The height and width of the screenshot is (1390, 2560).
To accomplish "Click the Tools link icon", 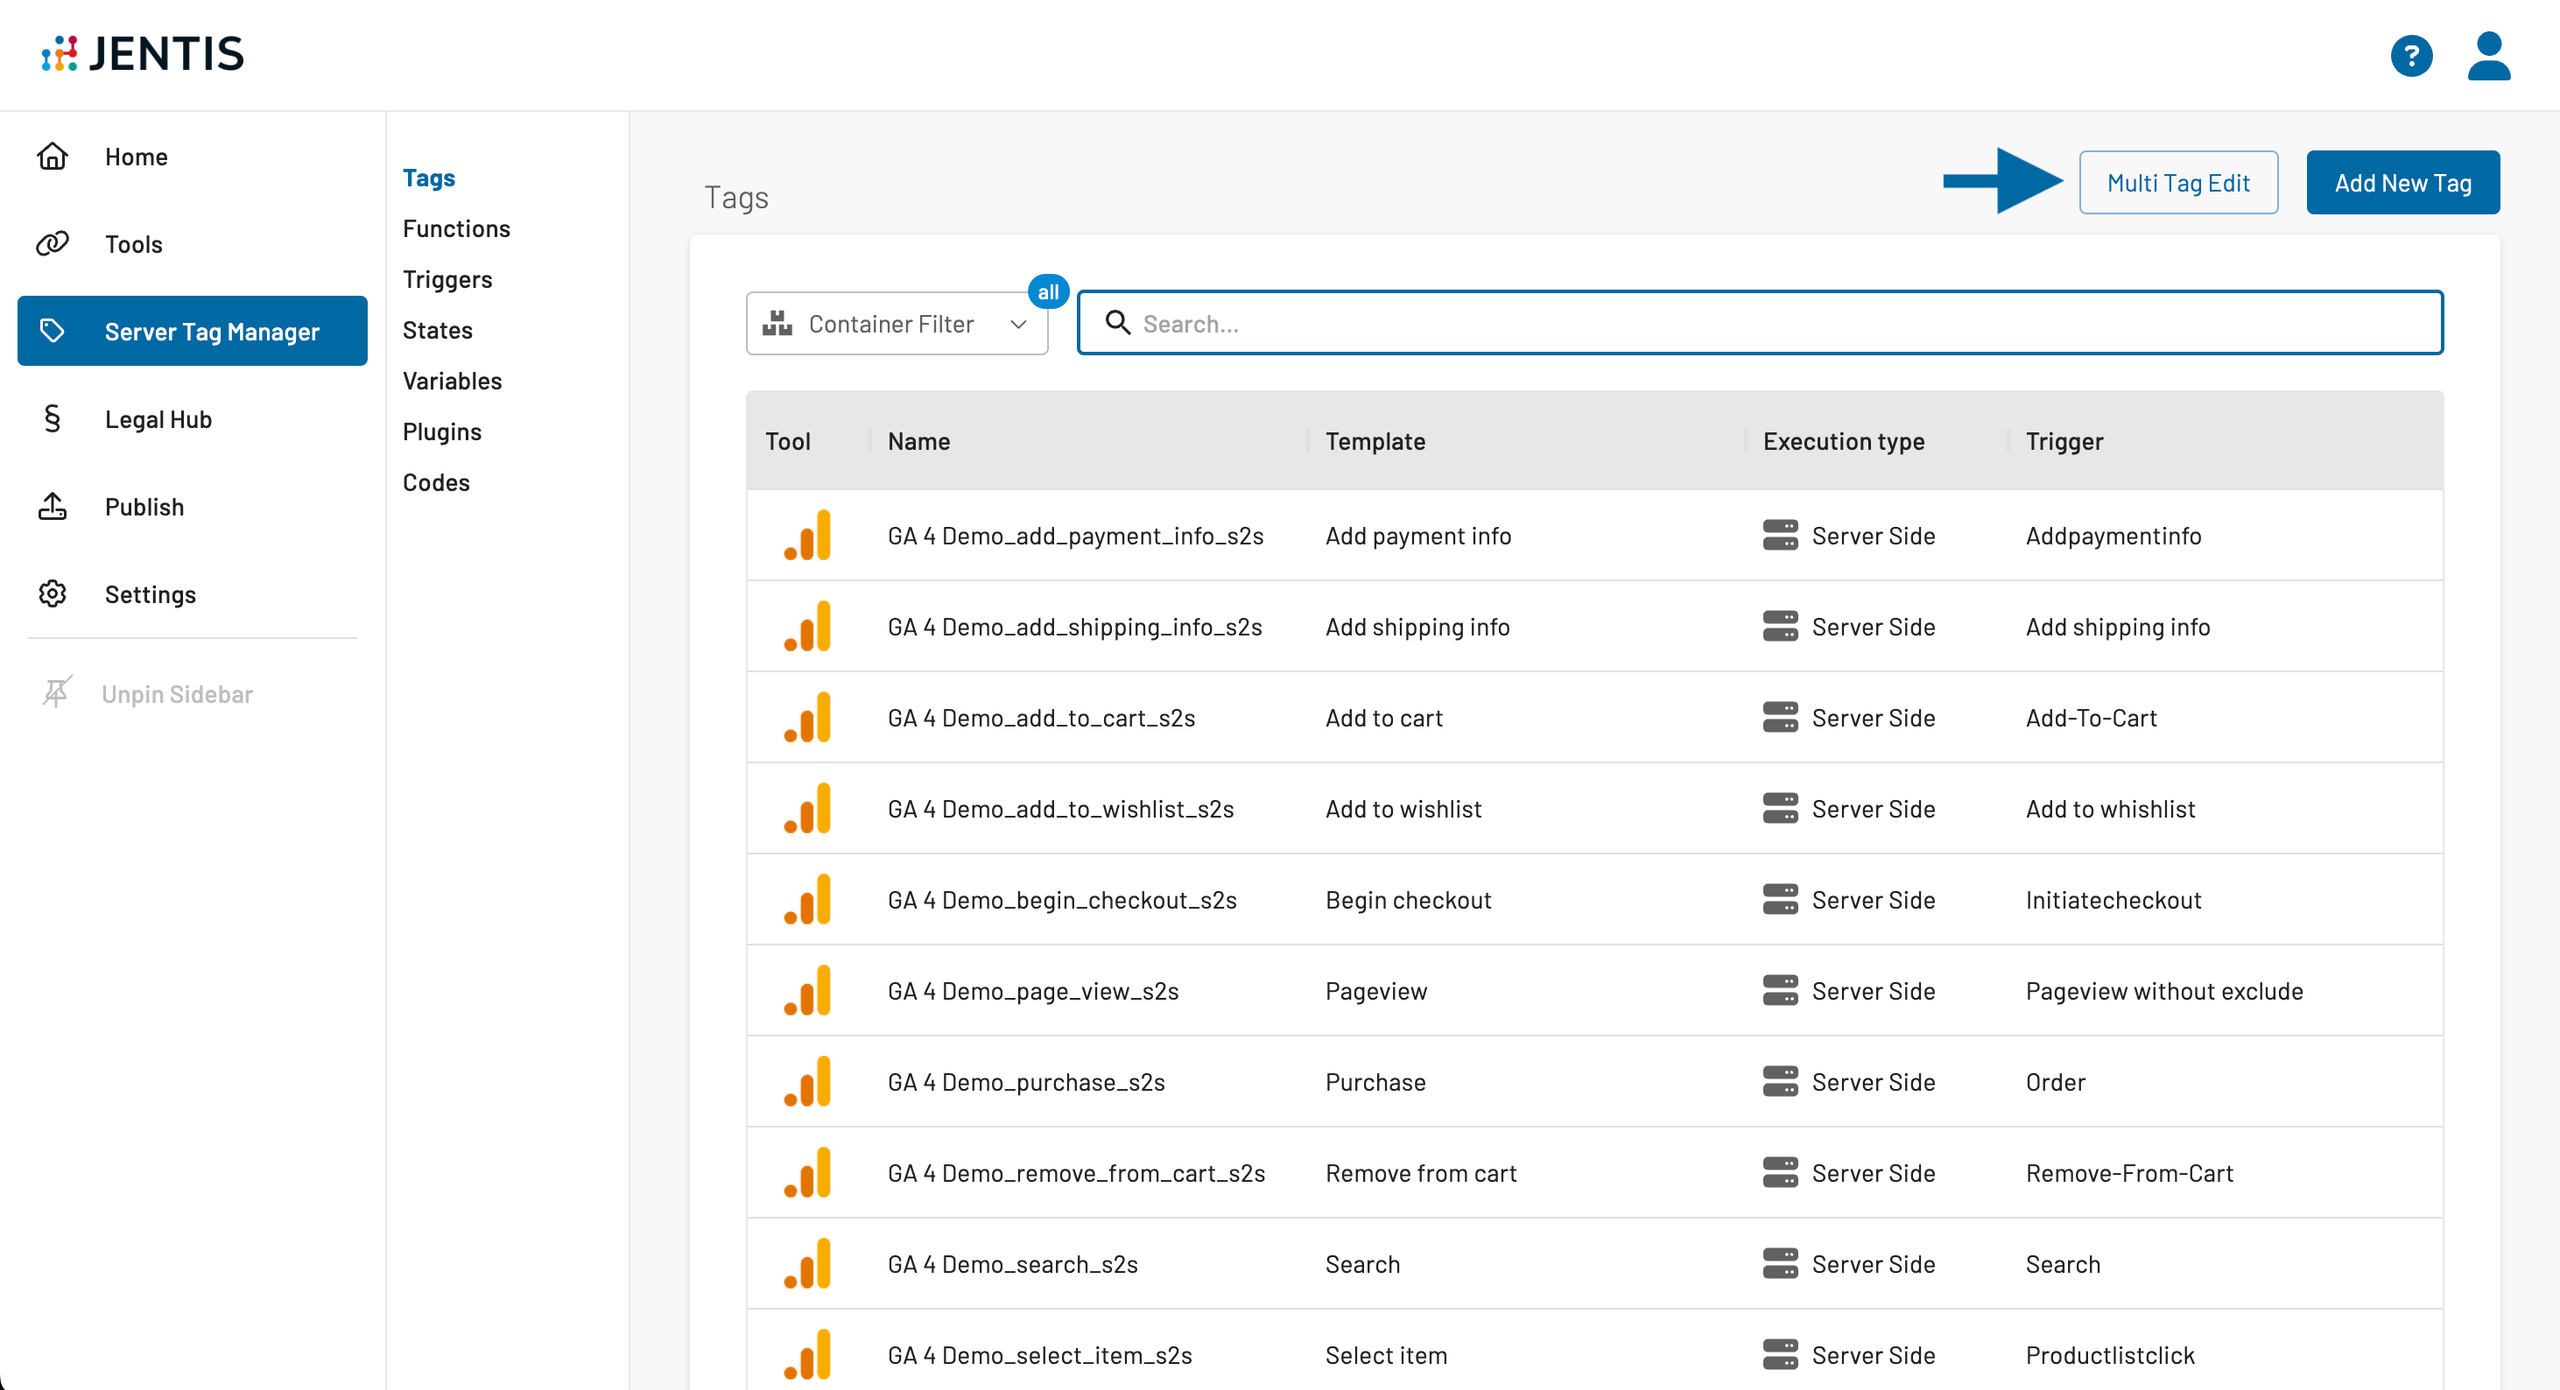I will tap(52, 244).
